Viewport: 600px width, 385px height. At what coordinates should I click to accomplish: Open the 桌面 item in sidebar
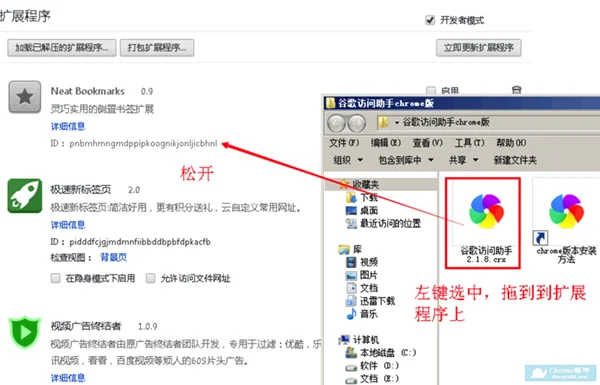[x=362, y=210]
